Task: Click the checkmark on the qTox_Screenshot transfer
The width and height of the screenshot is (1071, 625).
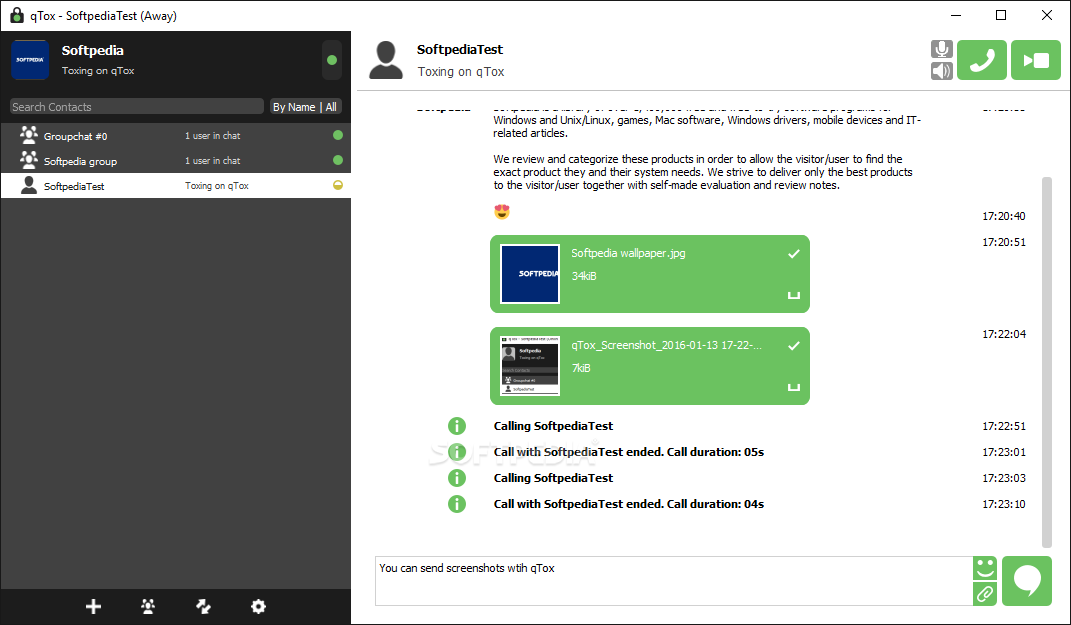Action: (x=794, y=346)
